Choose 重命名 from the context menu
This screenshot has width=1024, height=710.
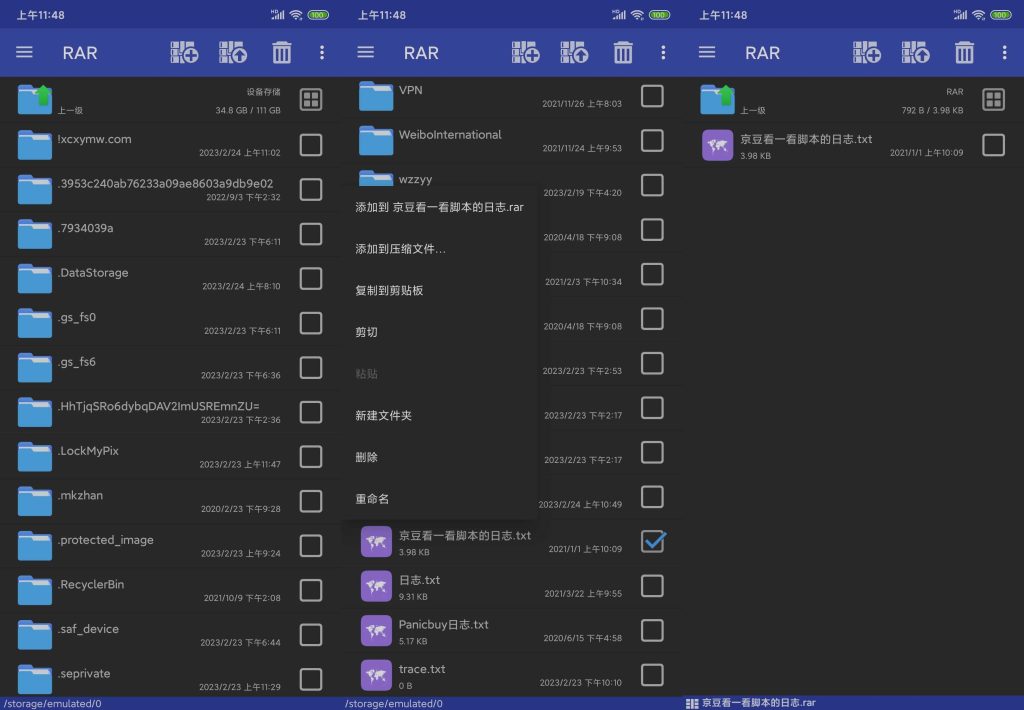pyautogui.click(x=373, y=499)
